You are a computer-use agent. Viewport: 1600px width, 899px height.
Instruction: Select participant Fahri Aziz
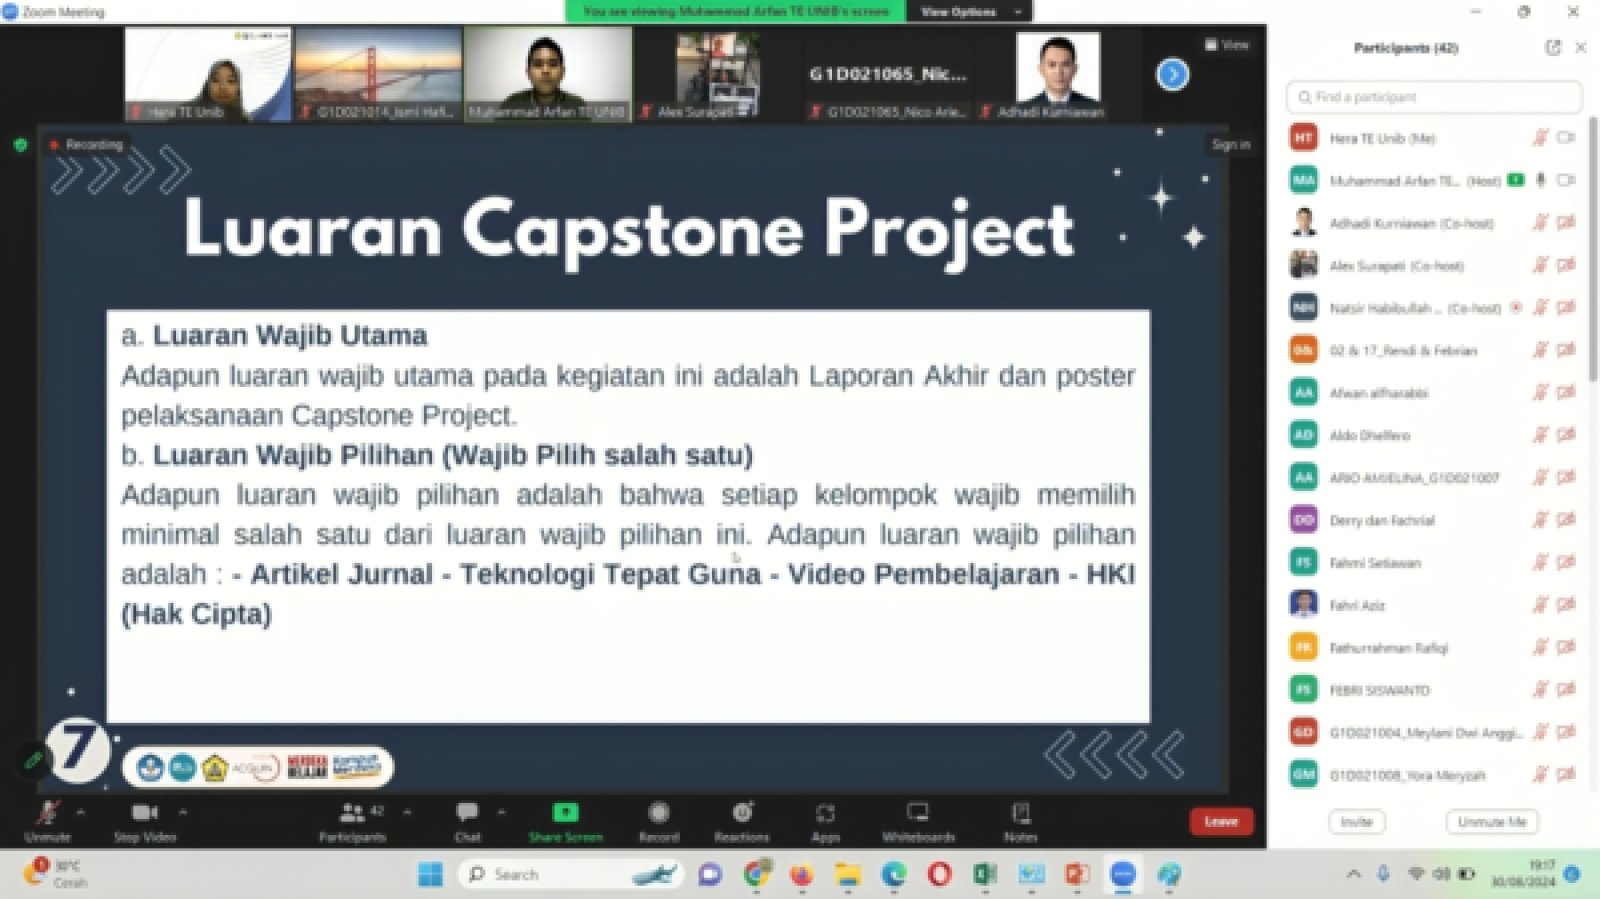pos(1434,605)
